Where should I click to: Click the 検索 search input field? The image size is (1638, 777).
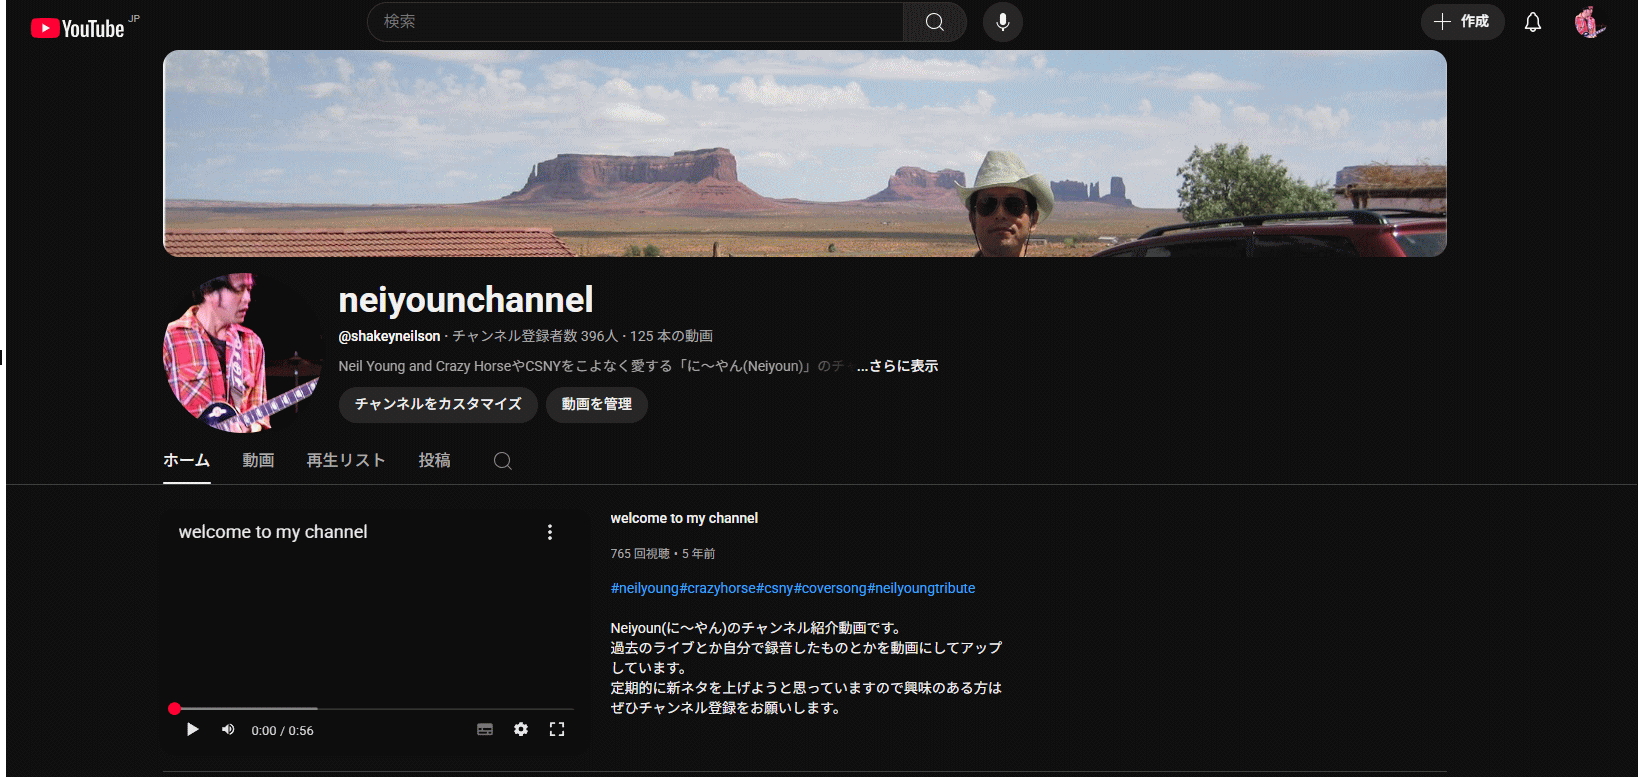click(635, 22)
